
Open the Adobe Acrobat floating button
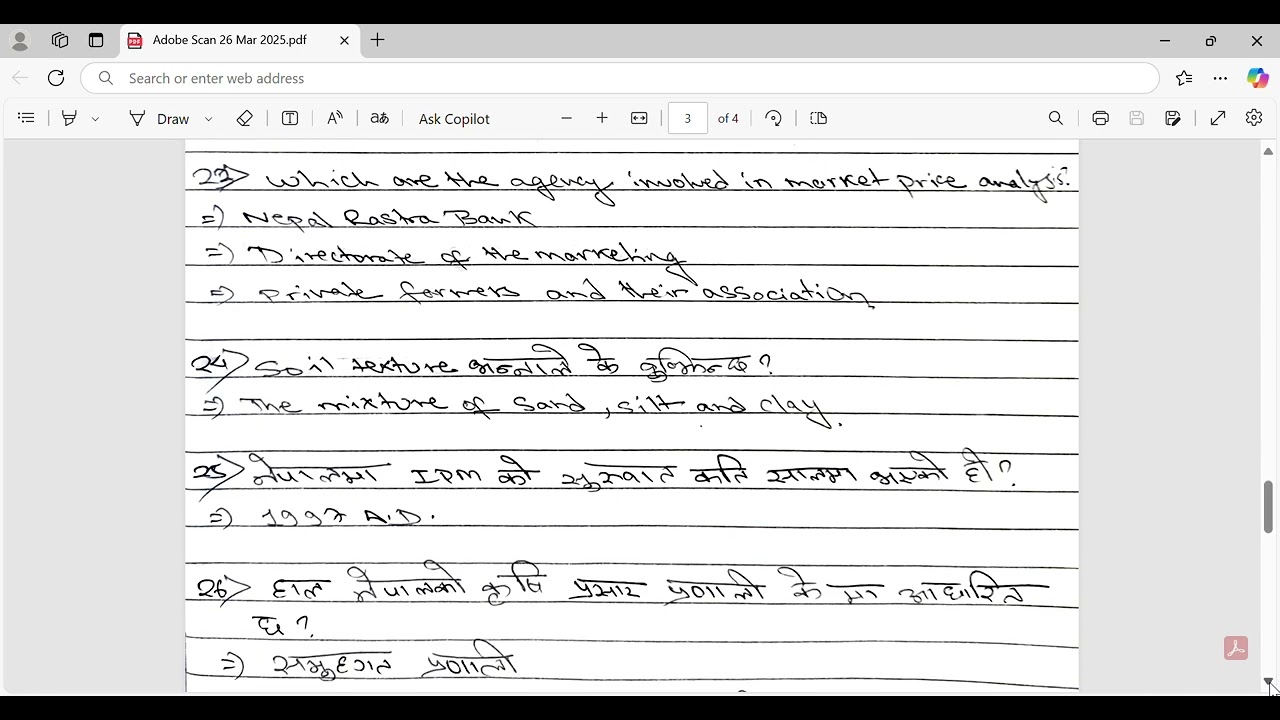(1236, 648)
